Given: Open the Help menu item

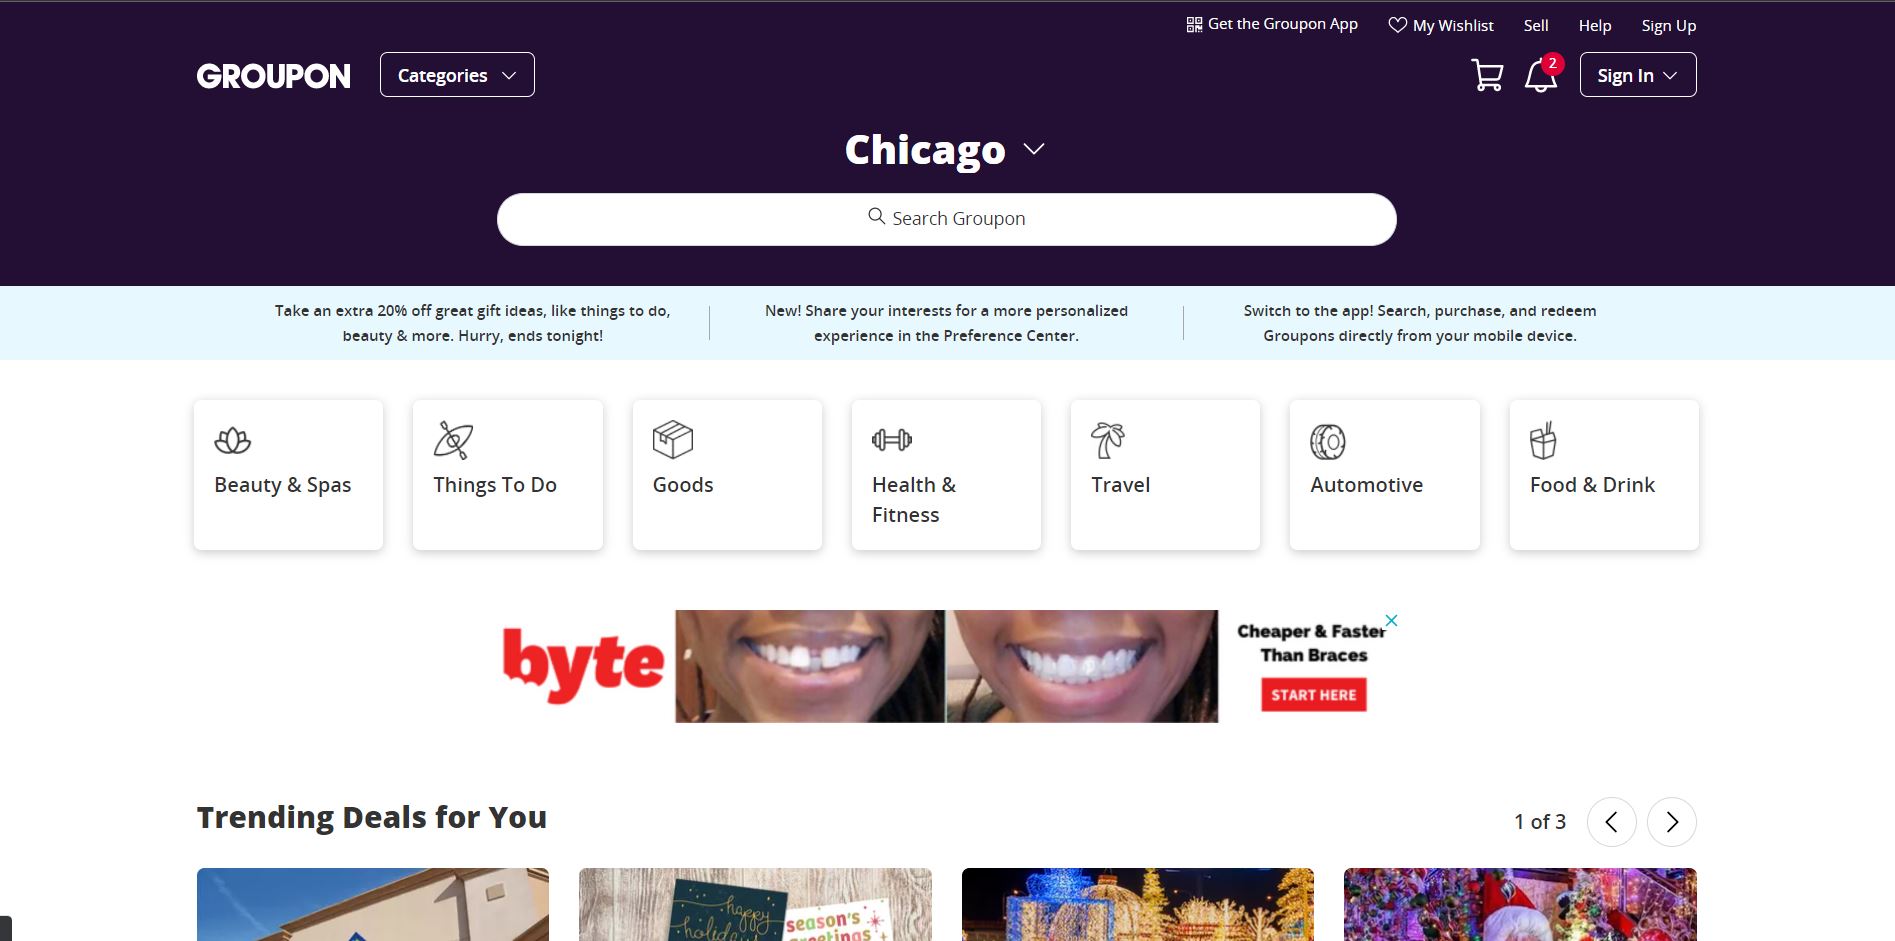Looking at the screenshot, I should click(1595, 25).
